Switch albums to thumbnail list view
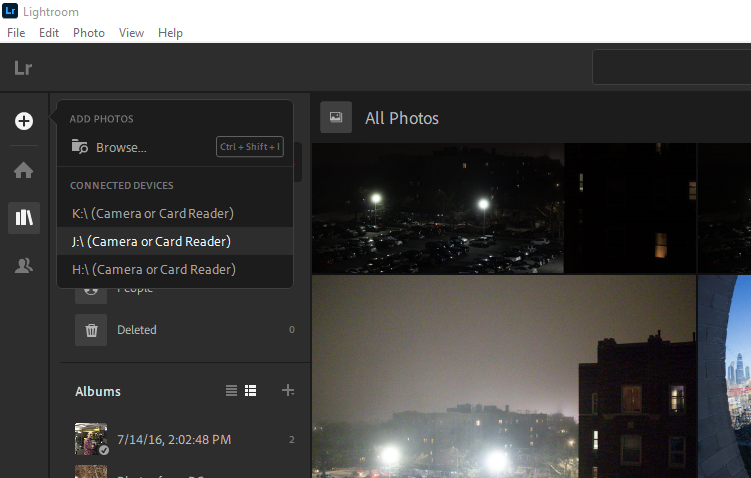The width and height of the screenshot is (751, 478). pos(251,390)
